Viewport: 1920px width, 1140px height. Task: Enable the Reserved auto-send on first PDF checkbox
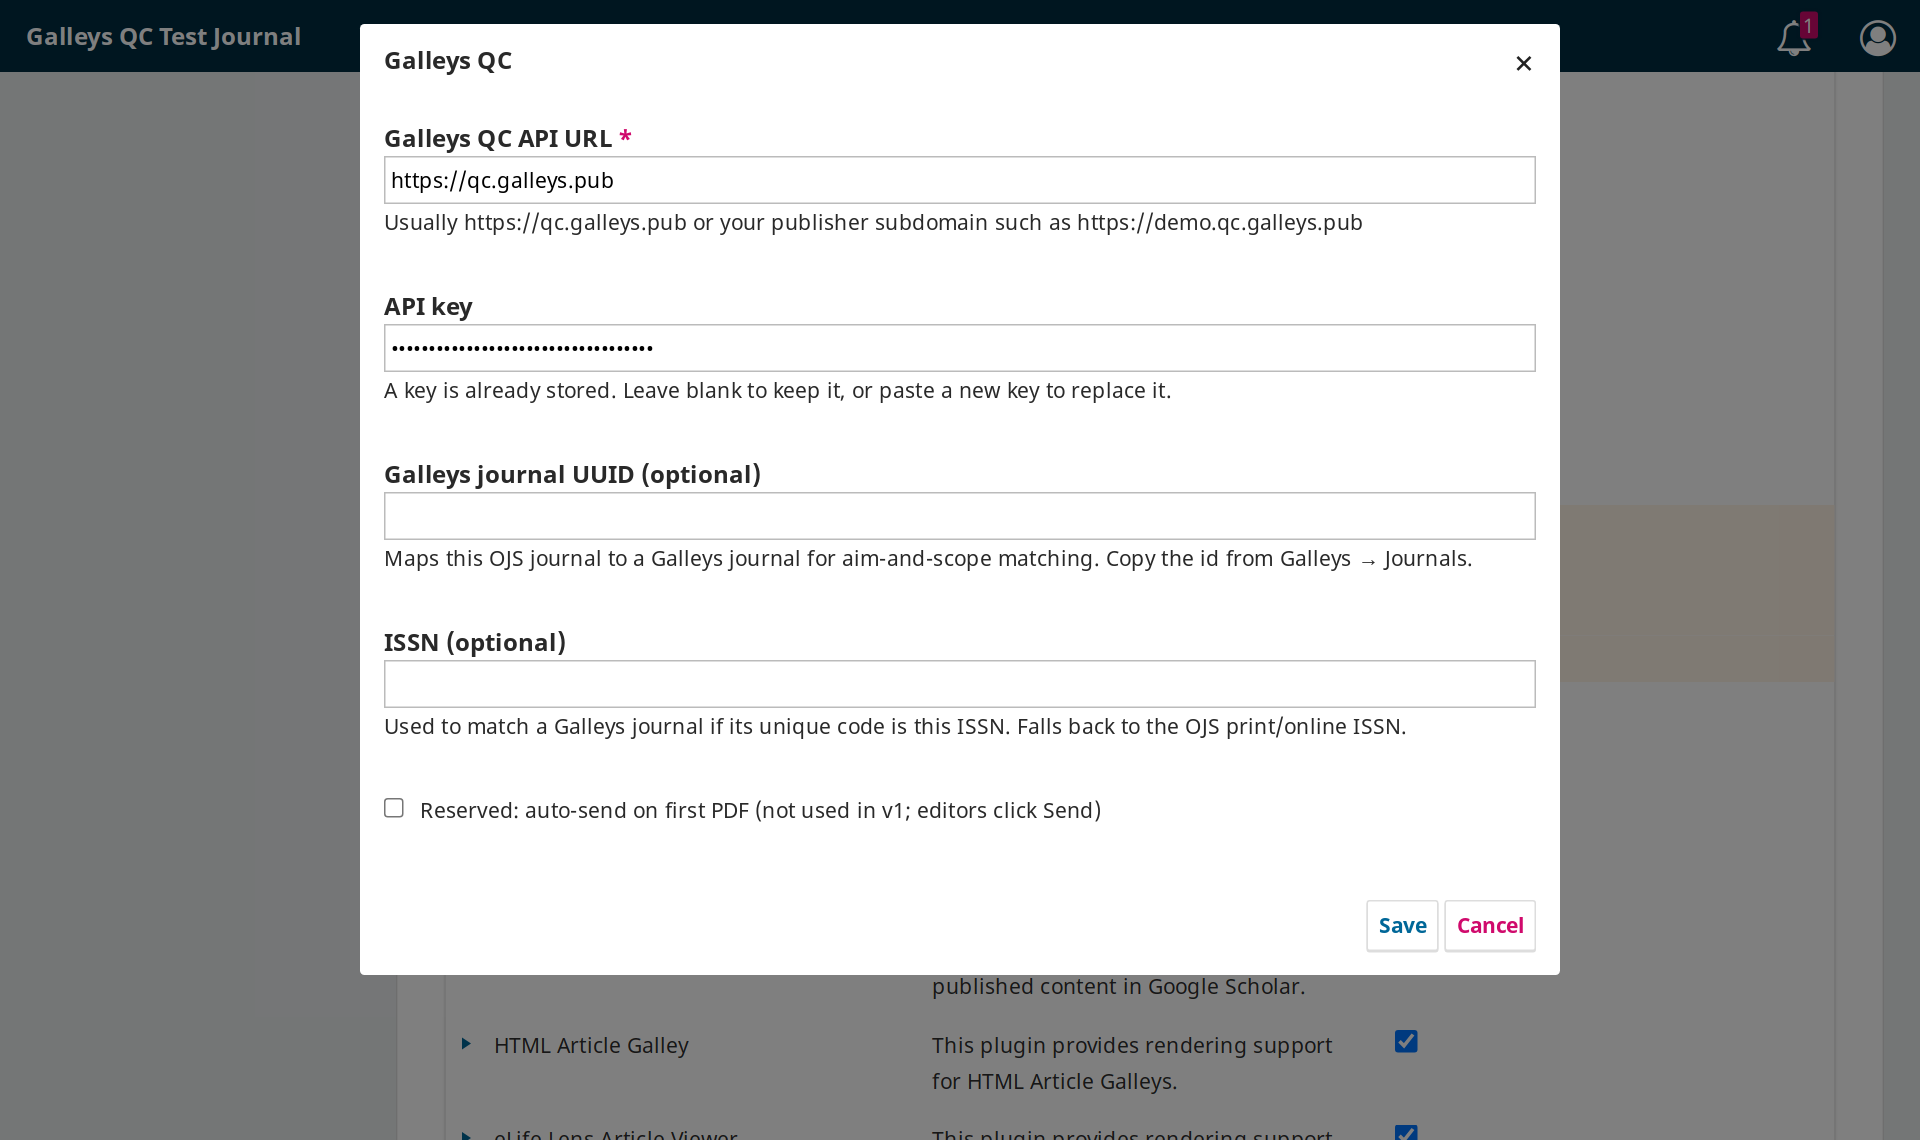coord(394,808)
